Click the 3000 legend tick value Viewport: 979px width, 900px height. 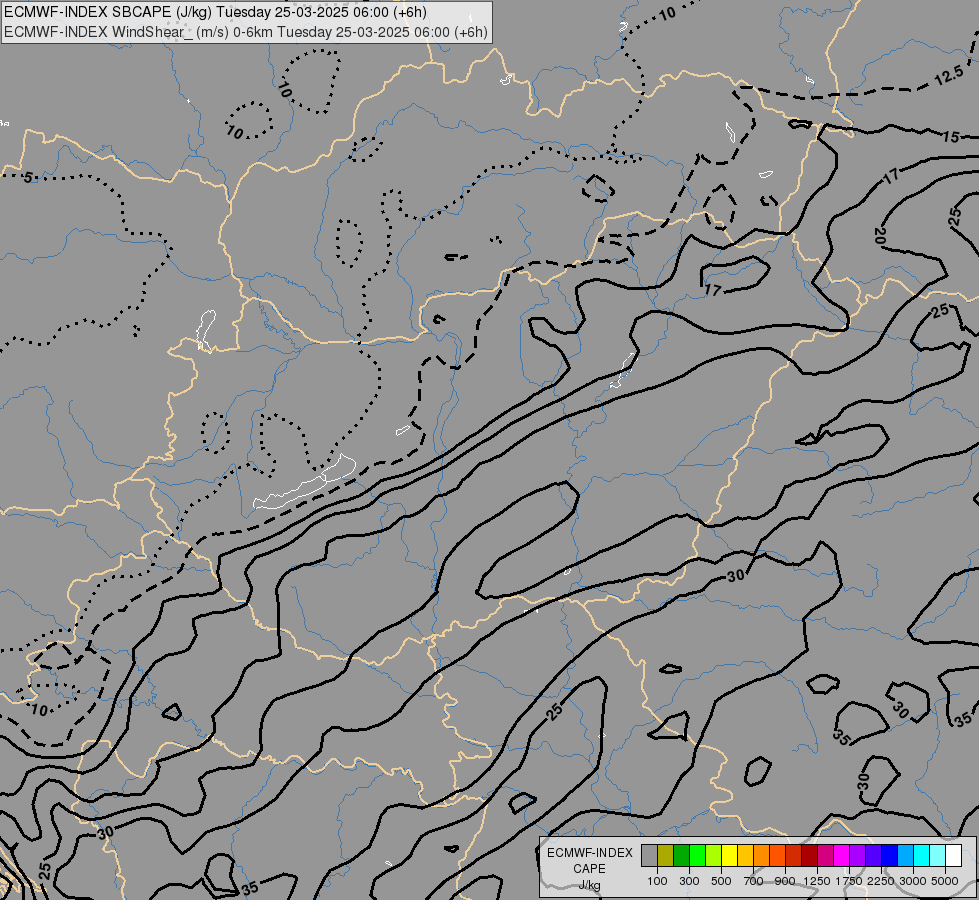[913, 881]
